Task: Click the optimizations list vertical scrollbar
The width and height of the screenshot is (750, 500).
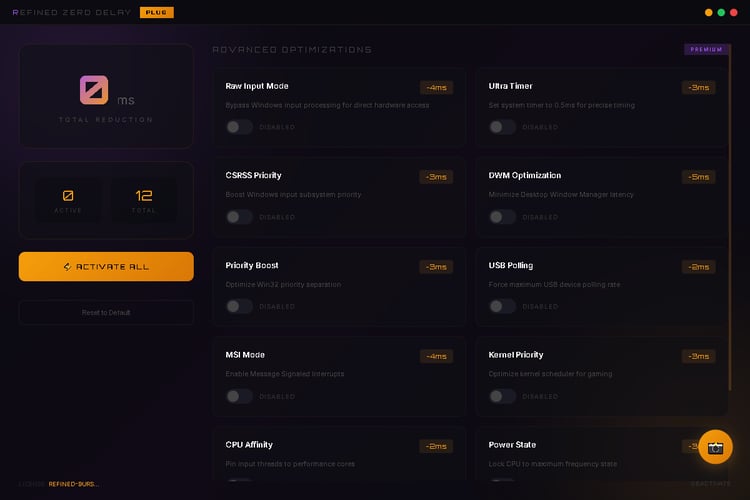Action: pyautogui.click(x=731, y=250)
